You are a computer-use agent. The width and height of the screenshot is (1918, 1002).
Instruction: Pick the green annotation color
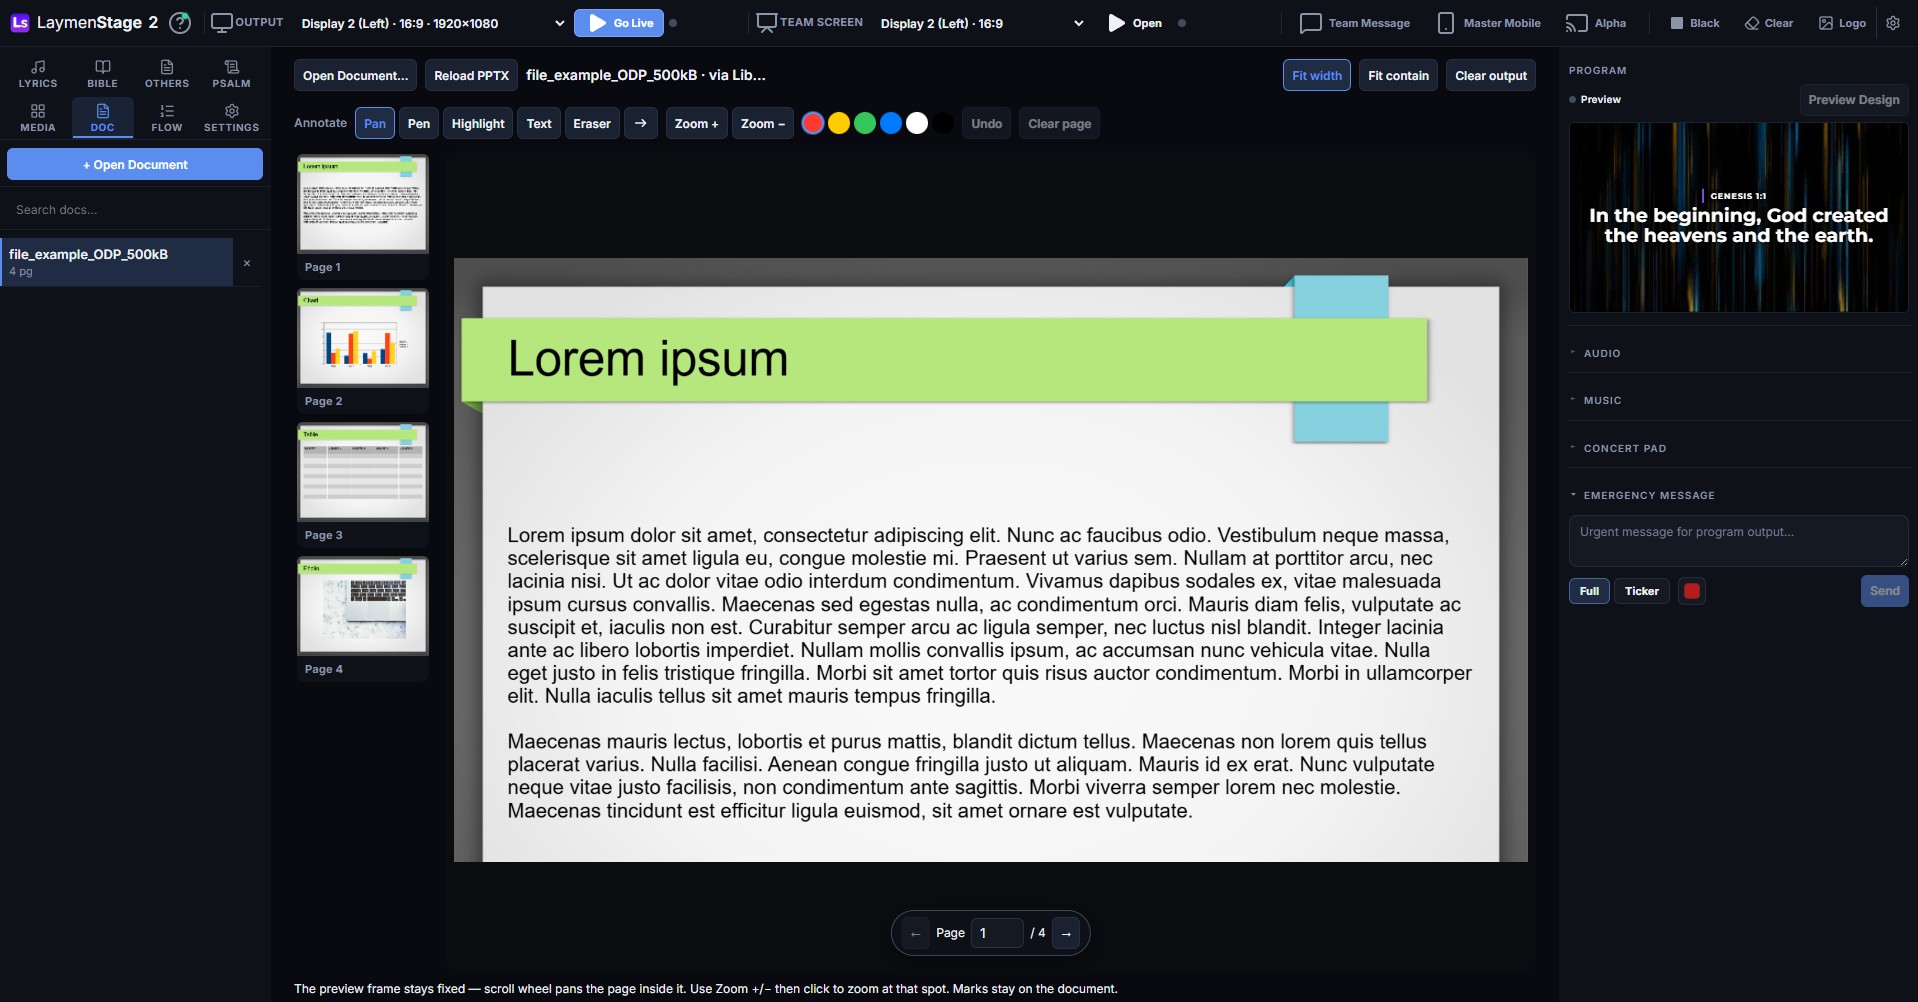(865, 123)
